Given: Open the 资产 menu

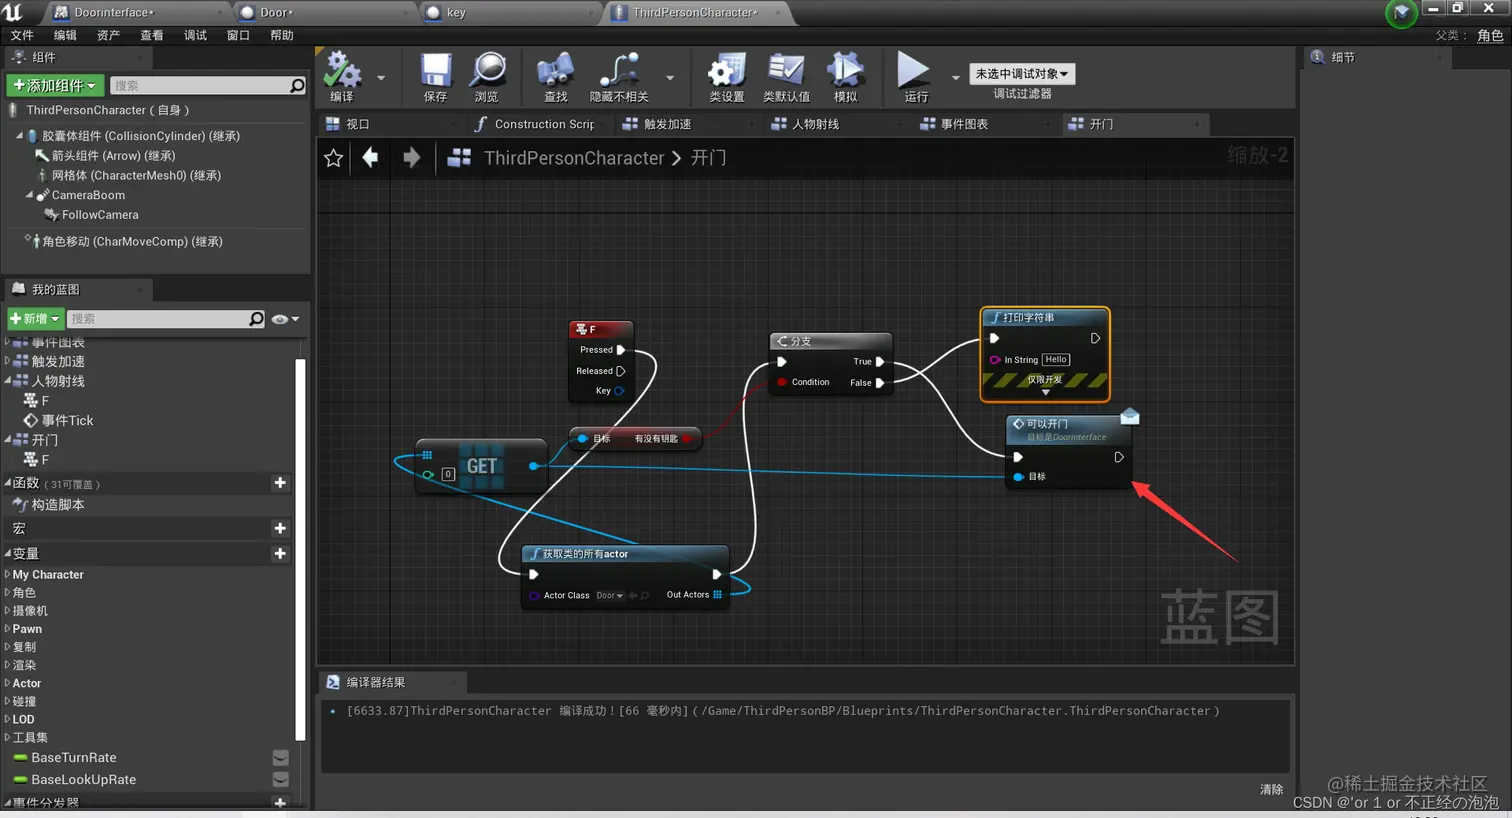Looking at the screenshot, I should pos(108,35).
